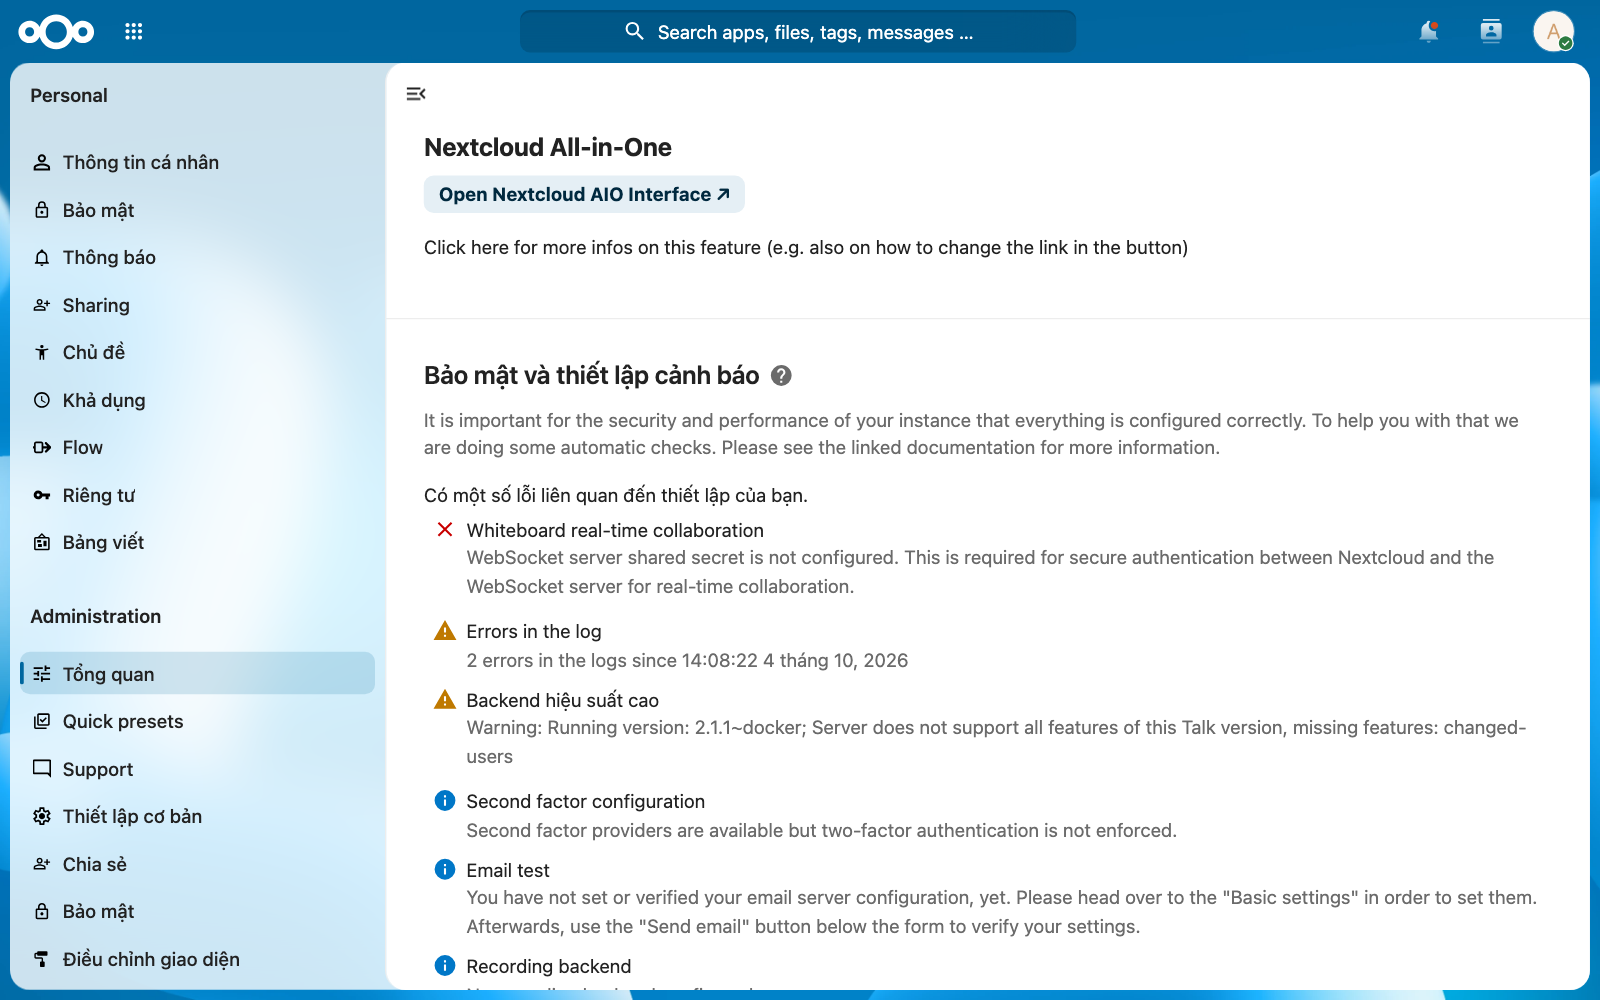Open Chủ đề settings
Screen dimensions: 1600x1000
tap(197, 352)
